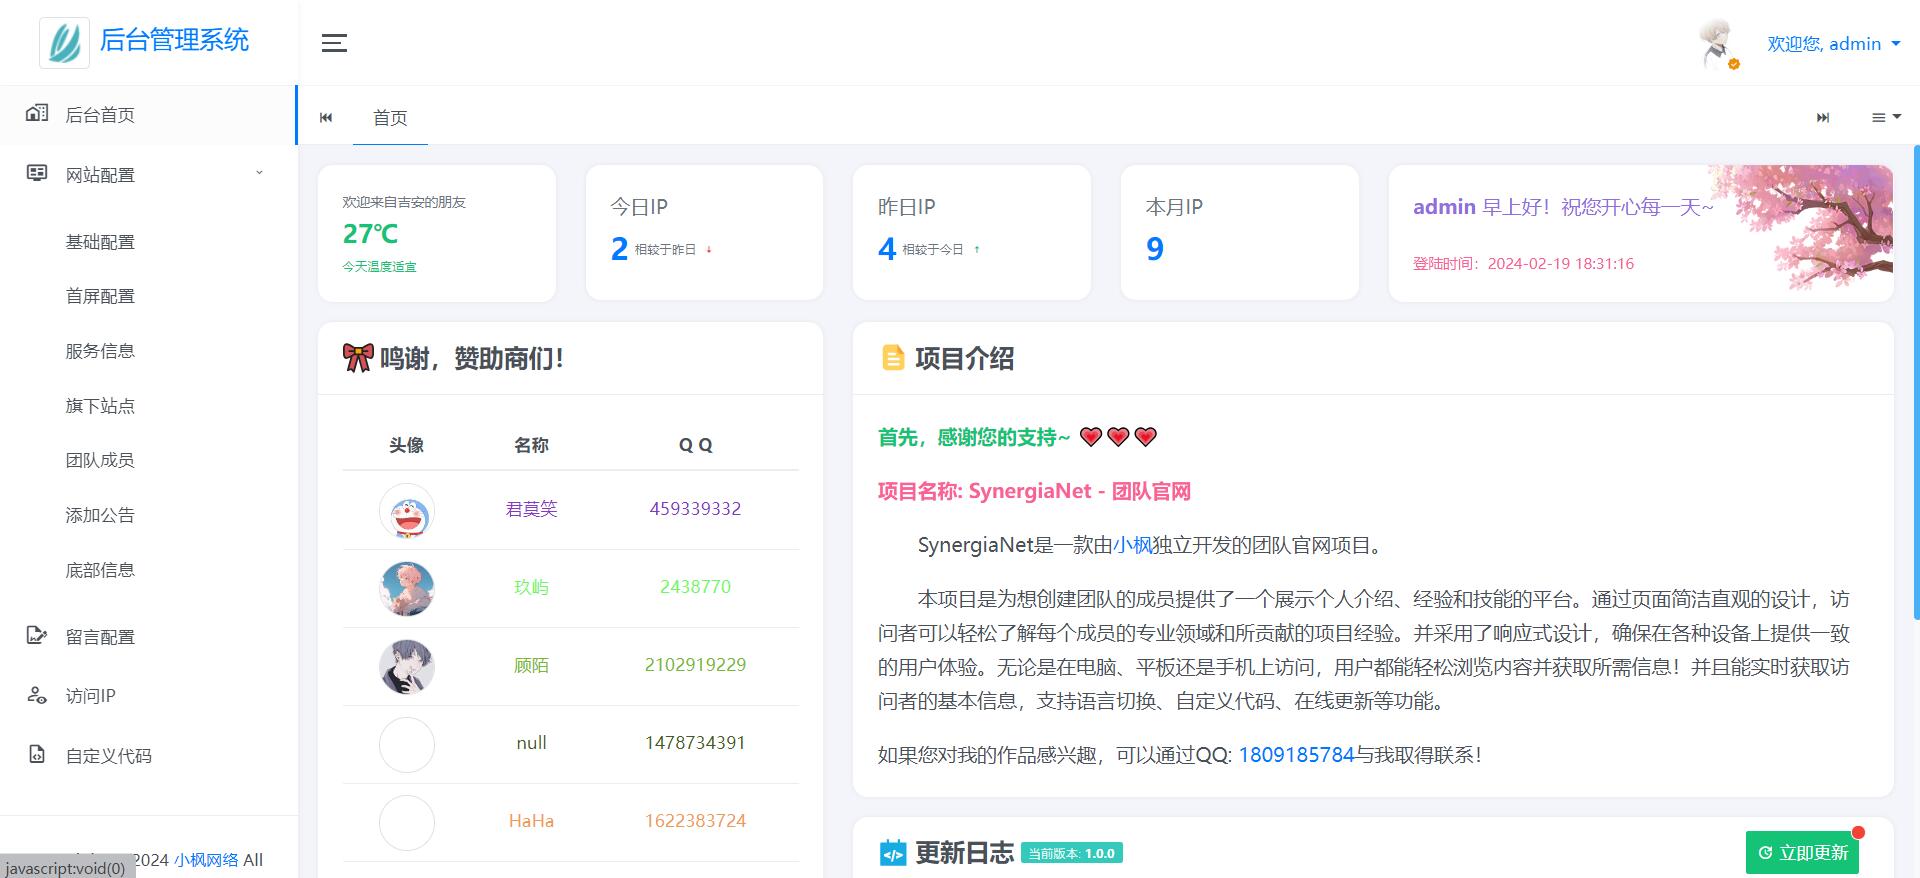Image resolution: width=1920 pixels, height=878 pixels.
Task: Switch to the 首页 tab
Action: 390,118
